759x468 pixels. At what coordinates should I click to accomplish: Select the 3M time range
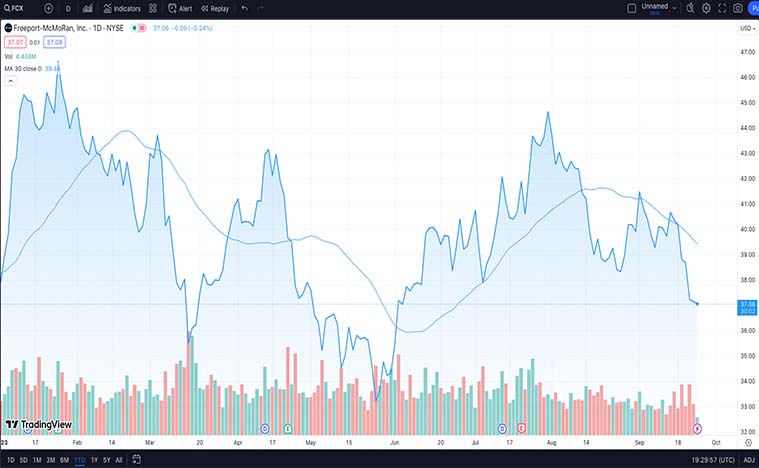click(x=50, y=460)
